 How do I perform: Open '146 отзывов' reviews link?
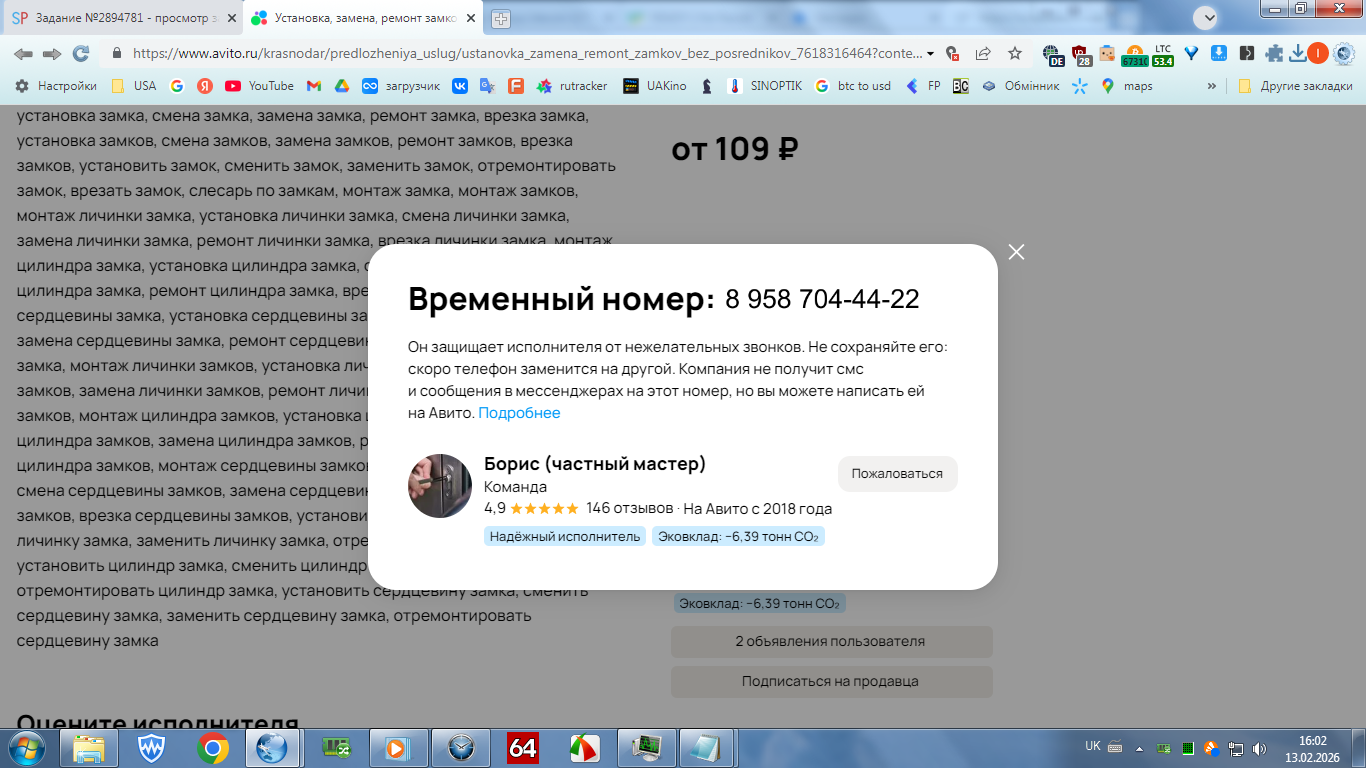click(629, 508)
